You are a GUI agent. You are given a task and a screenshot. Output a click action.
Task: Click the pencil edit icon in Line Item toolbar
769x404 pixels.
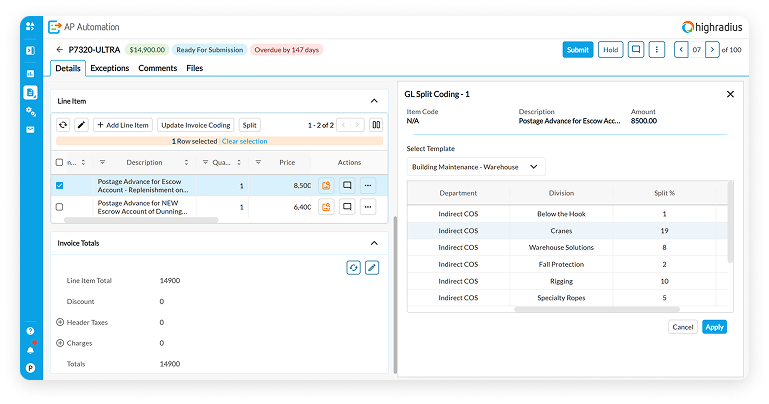click(81, 125)
